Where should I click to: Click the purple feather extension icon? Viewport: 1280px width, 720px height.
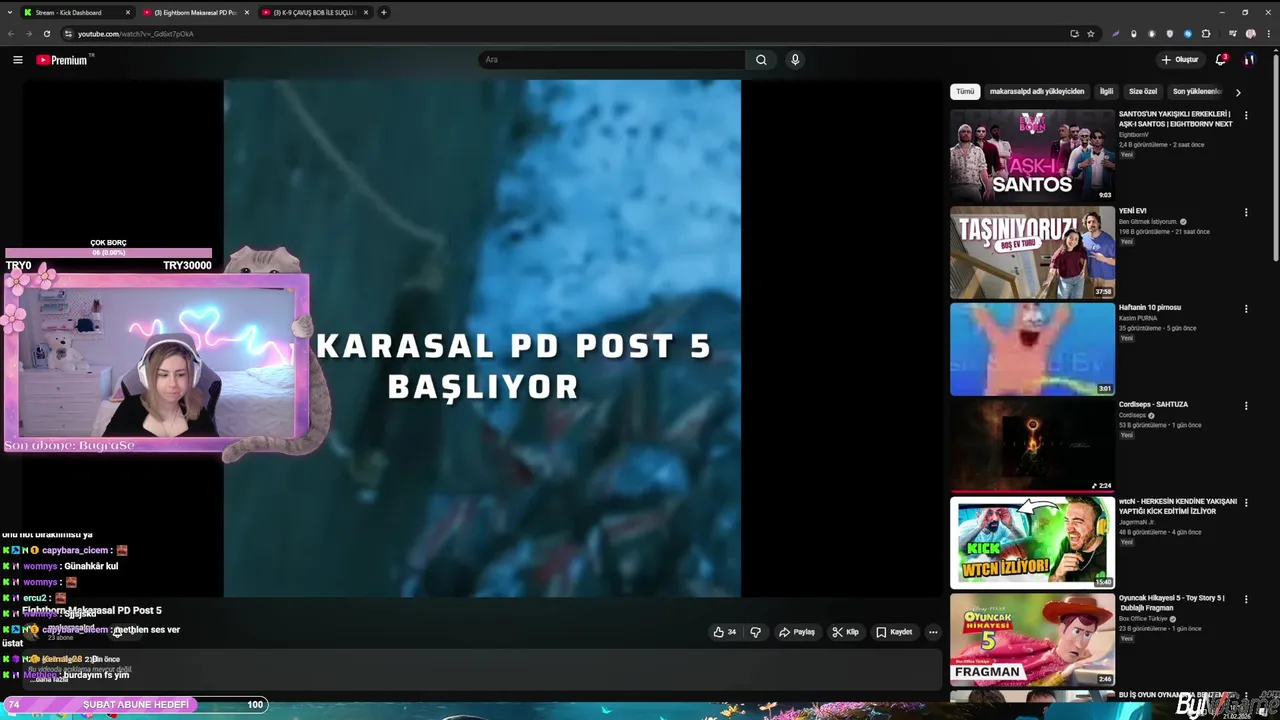point(1115,34)
